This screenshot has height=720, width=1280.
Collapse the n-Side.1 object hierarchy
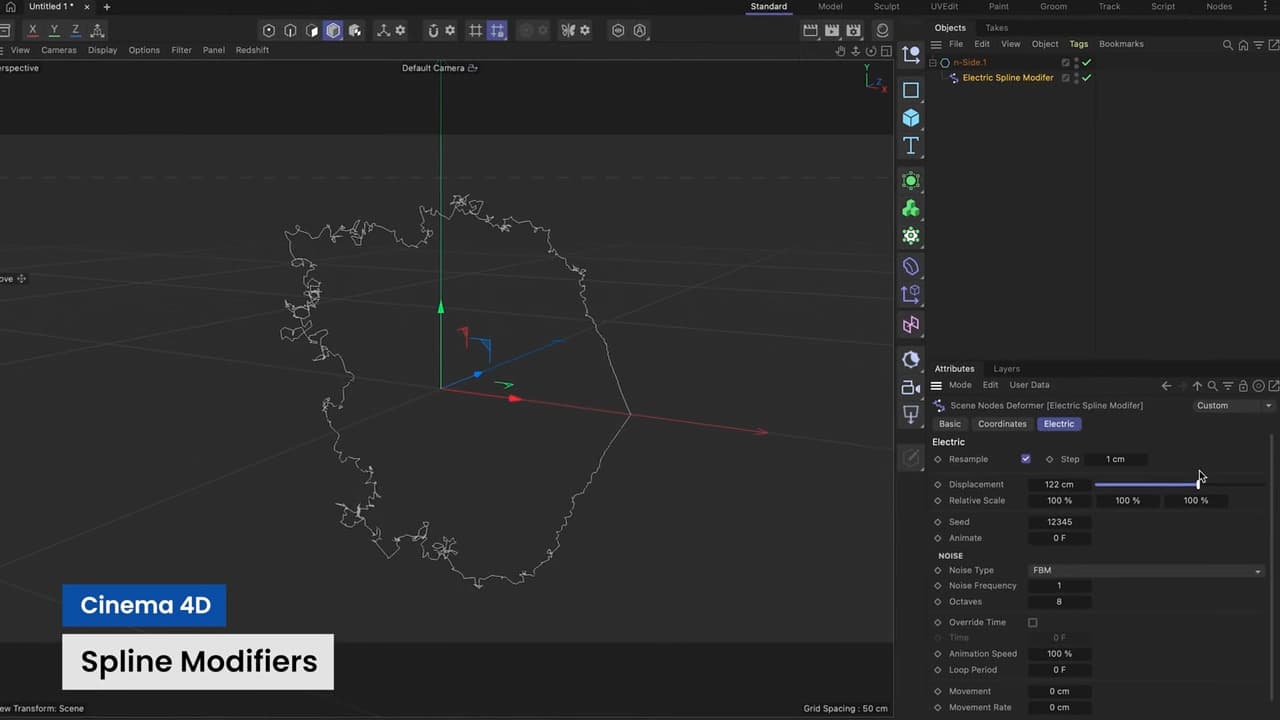pyautogui.click(x=935, y=62)
